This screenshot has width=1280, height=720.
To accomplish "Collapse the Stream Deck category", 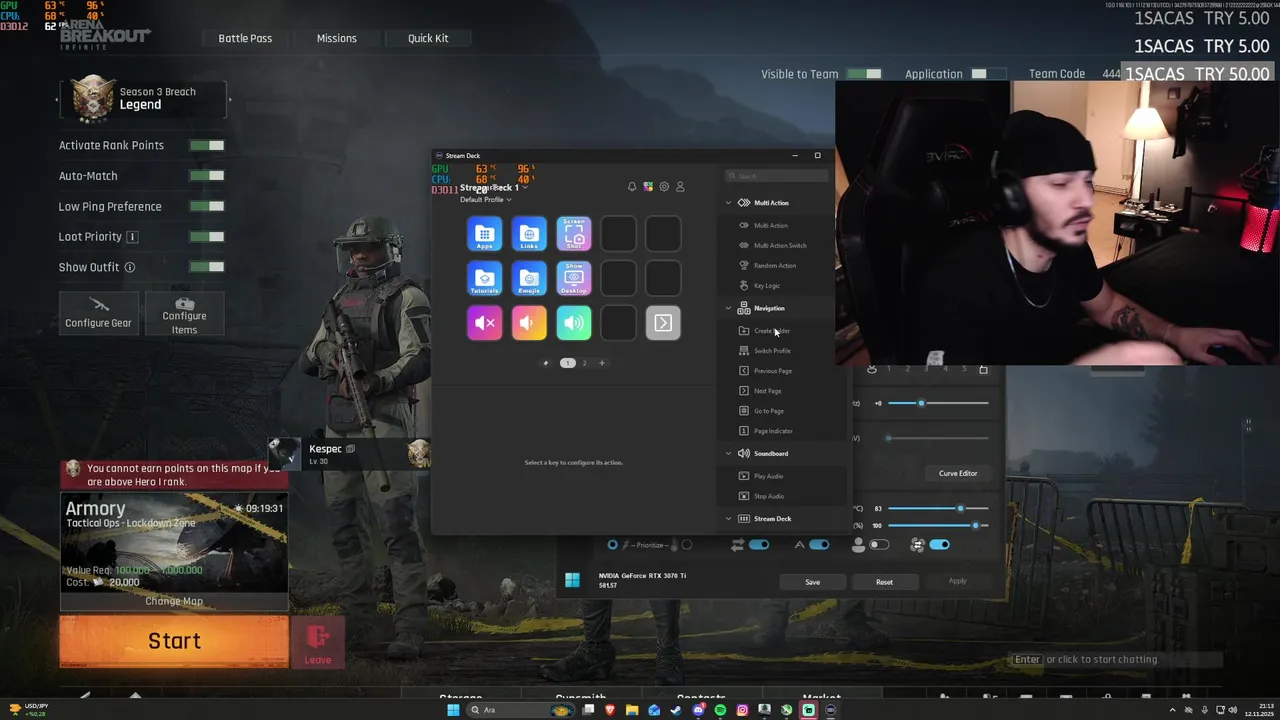I will (728, 519).
